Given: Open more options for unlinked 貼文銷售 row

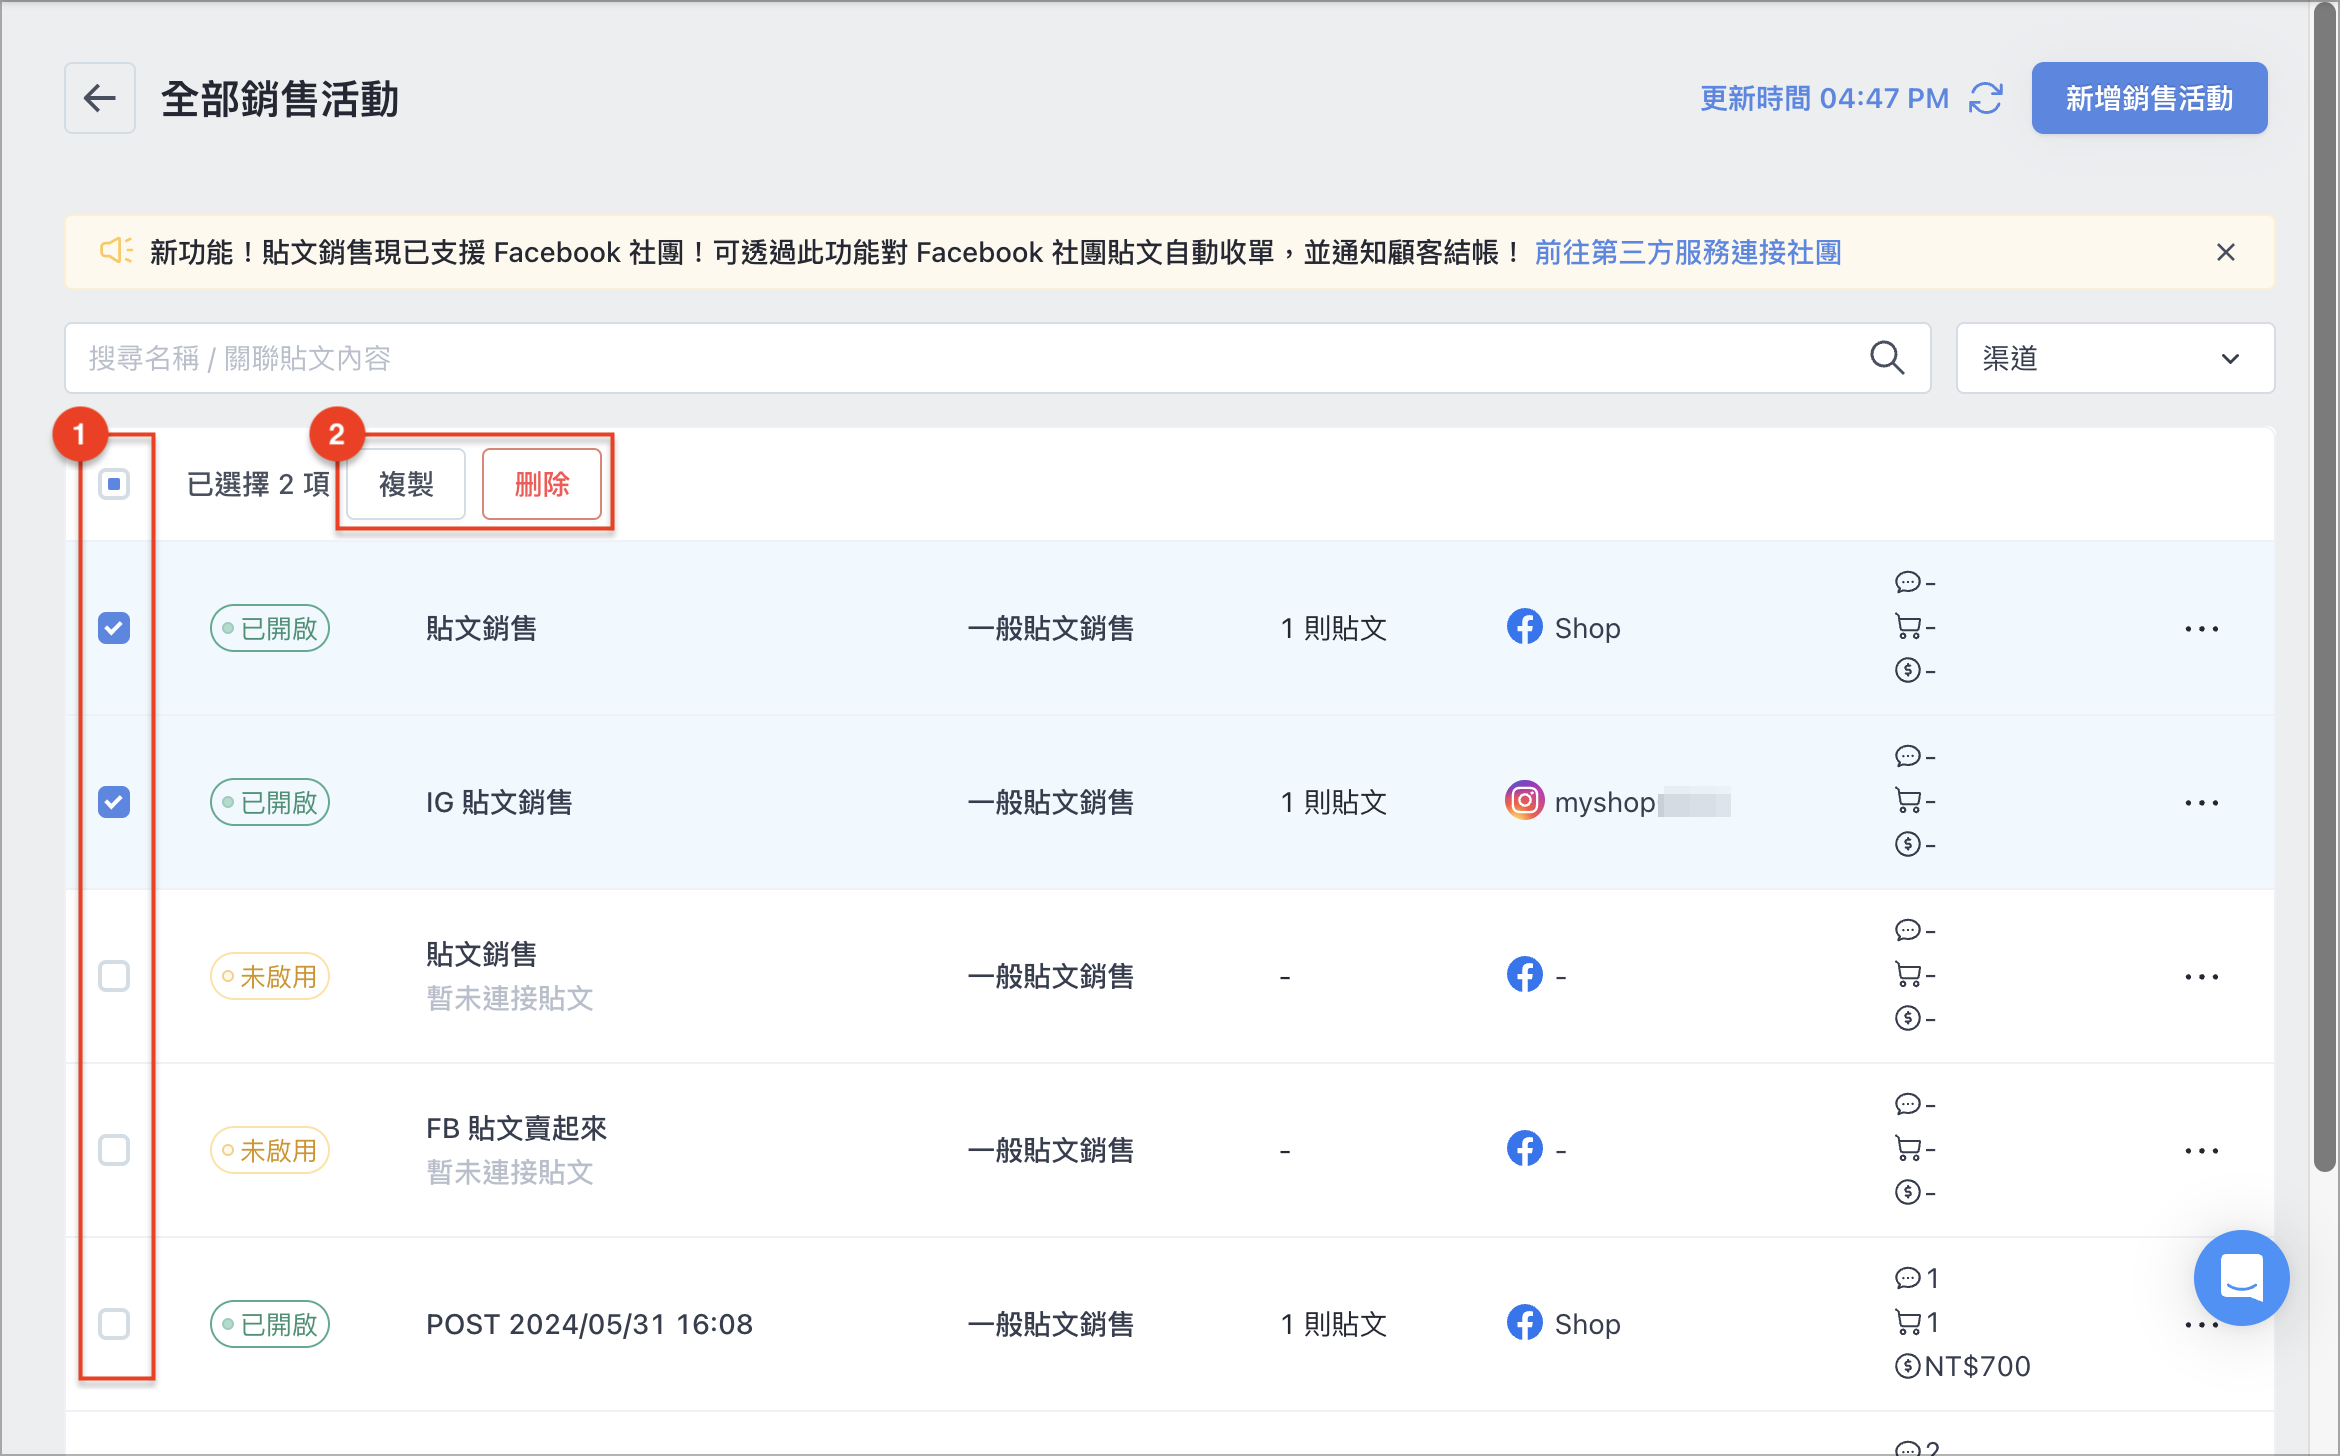Looking at the screenshot, I should pos(2201,977).
